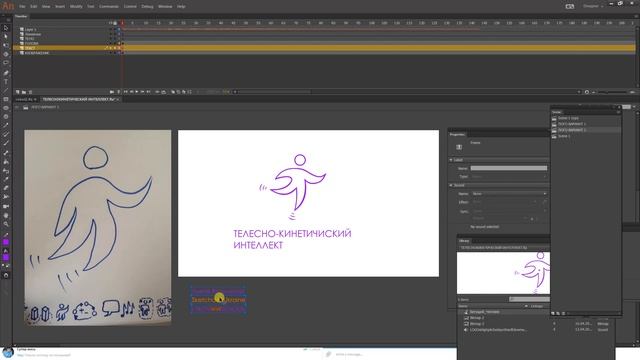Screen dimensions: 640x360
Task: Open the Commands menu
Action: coord(109,7)
